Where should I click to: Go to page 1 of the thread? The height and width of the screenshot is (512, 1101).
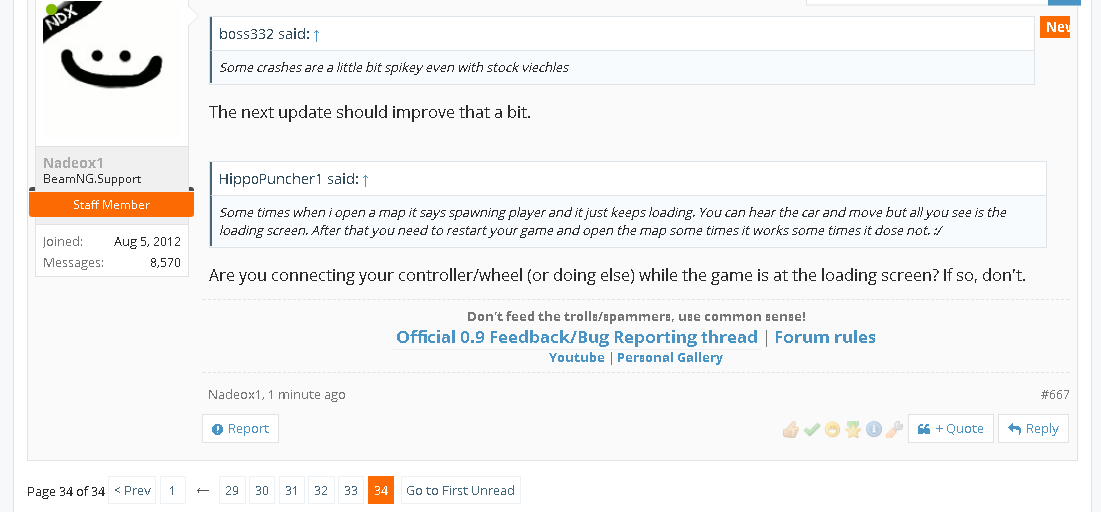(172, 490)
